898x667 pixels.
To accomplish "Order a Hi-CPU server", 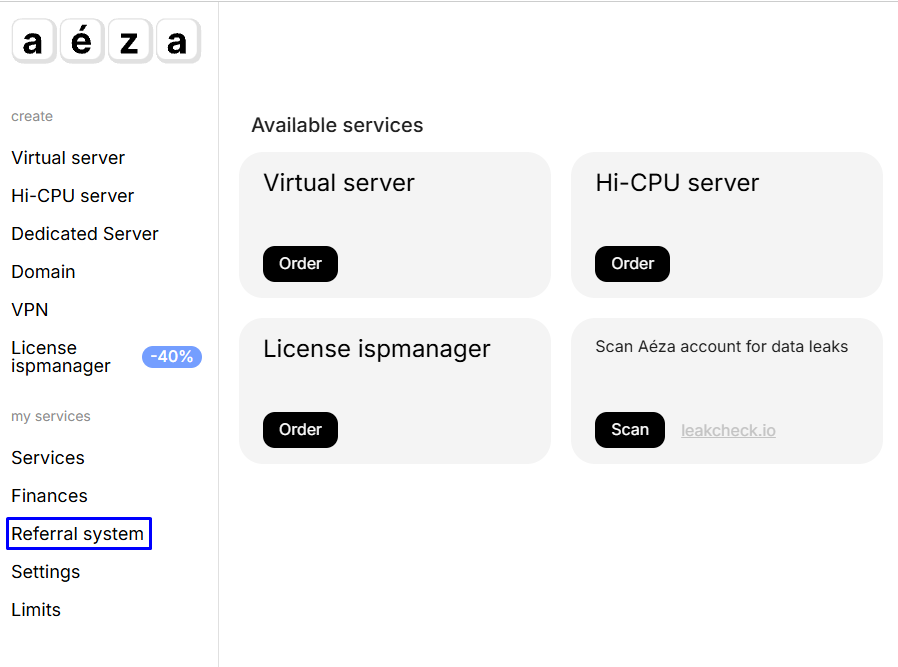I will point(632,264).
